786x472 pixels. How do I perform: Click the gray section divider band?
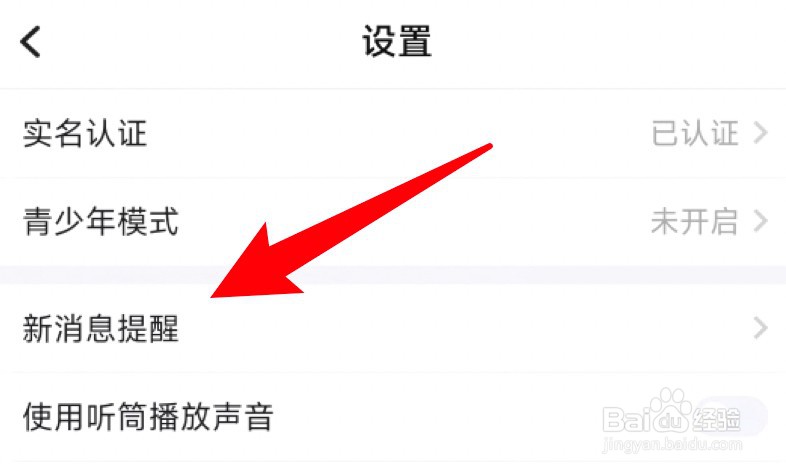[x=393, y=275]
